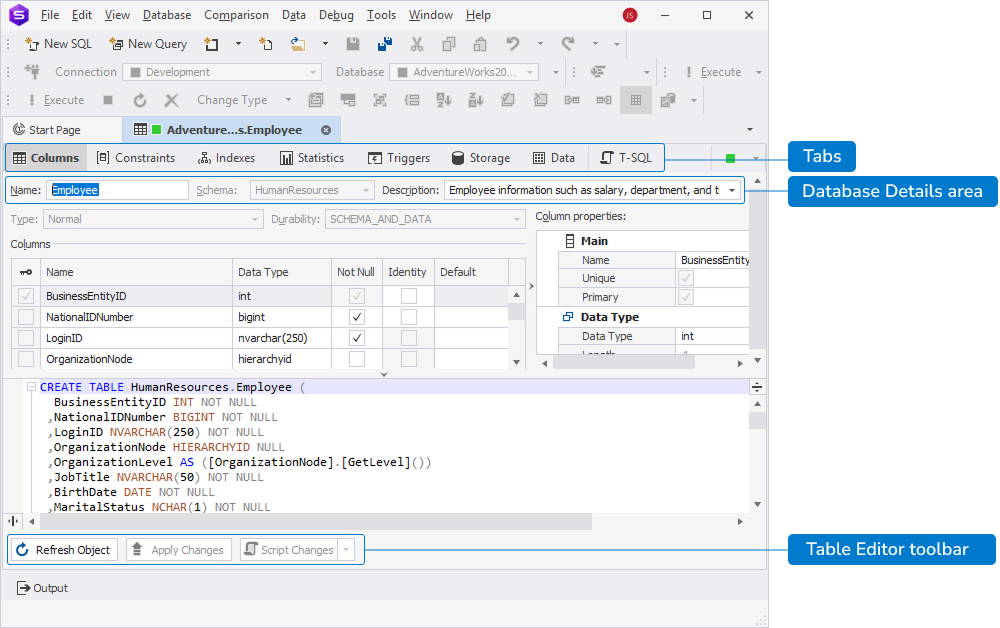Close the Adventure...s.Employee document tab
Viewport: 1000px width, 628px height.
(326, 130)
